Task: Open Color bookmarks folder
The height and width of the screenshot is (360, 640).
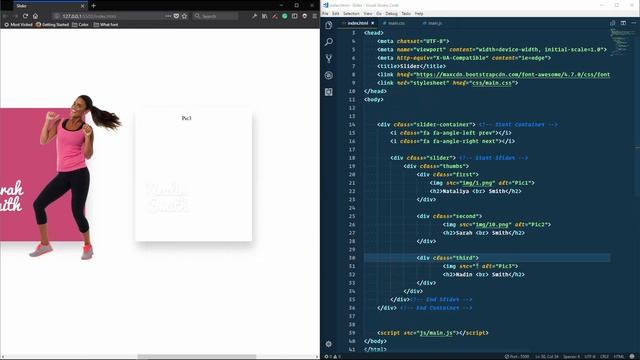Action: point(80,25)
